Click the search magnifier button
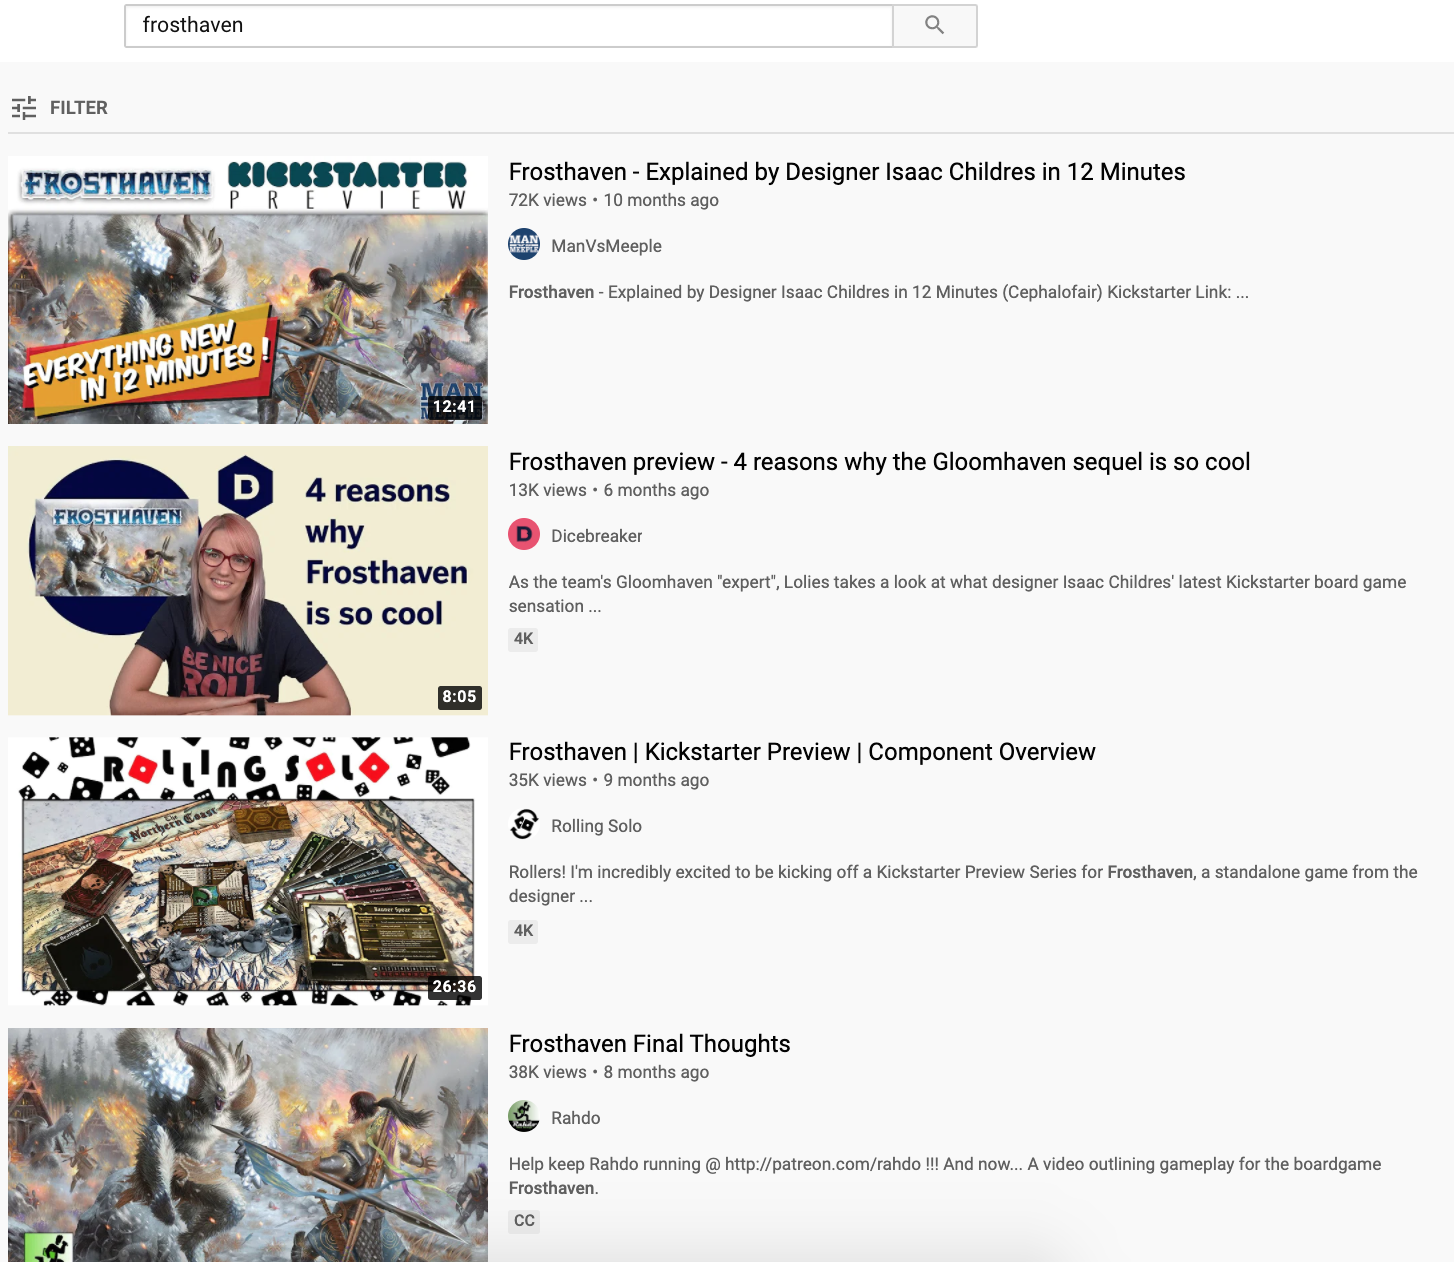This screenshot has height=1262, width=1454. (934, 25)
